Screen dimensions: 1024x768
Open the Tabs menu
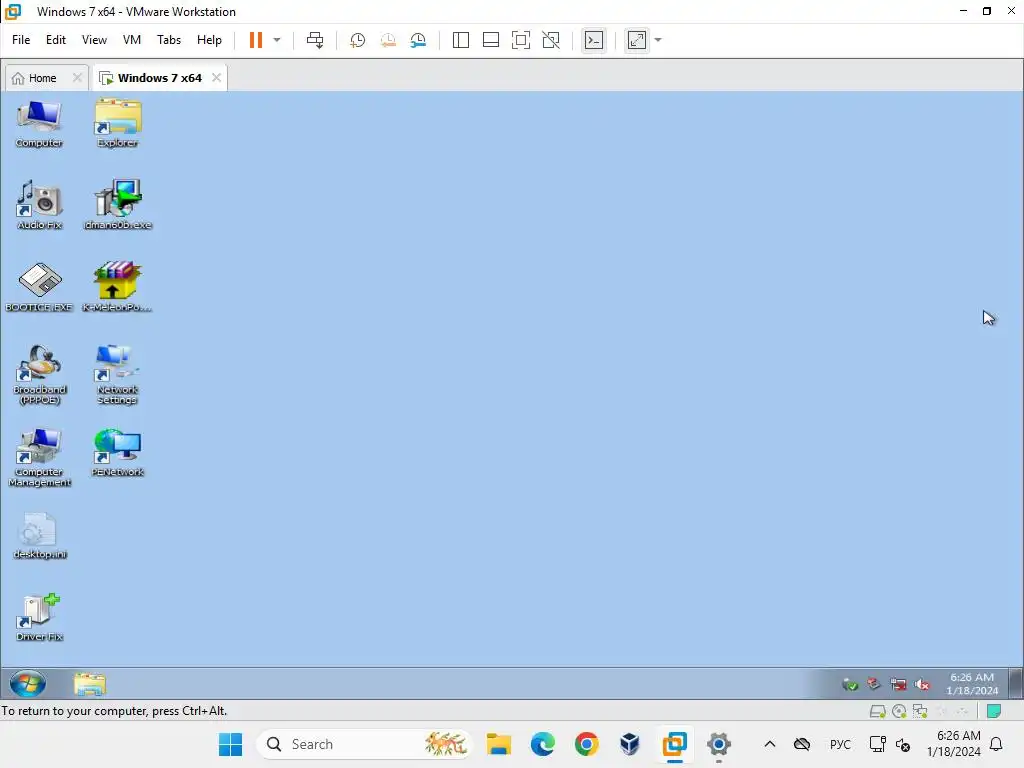[168, 40]
